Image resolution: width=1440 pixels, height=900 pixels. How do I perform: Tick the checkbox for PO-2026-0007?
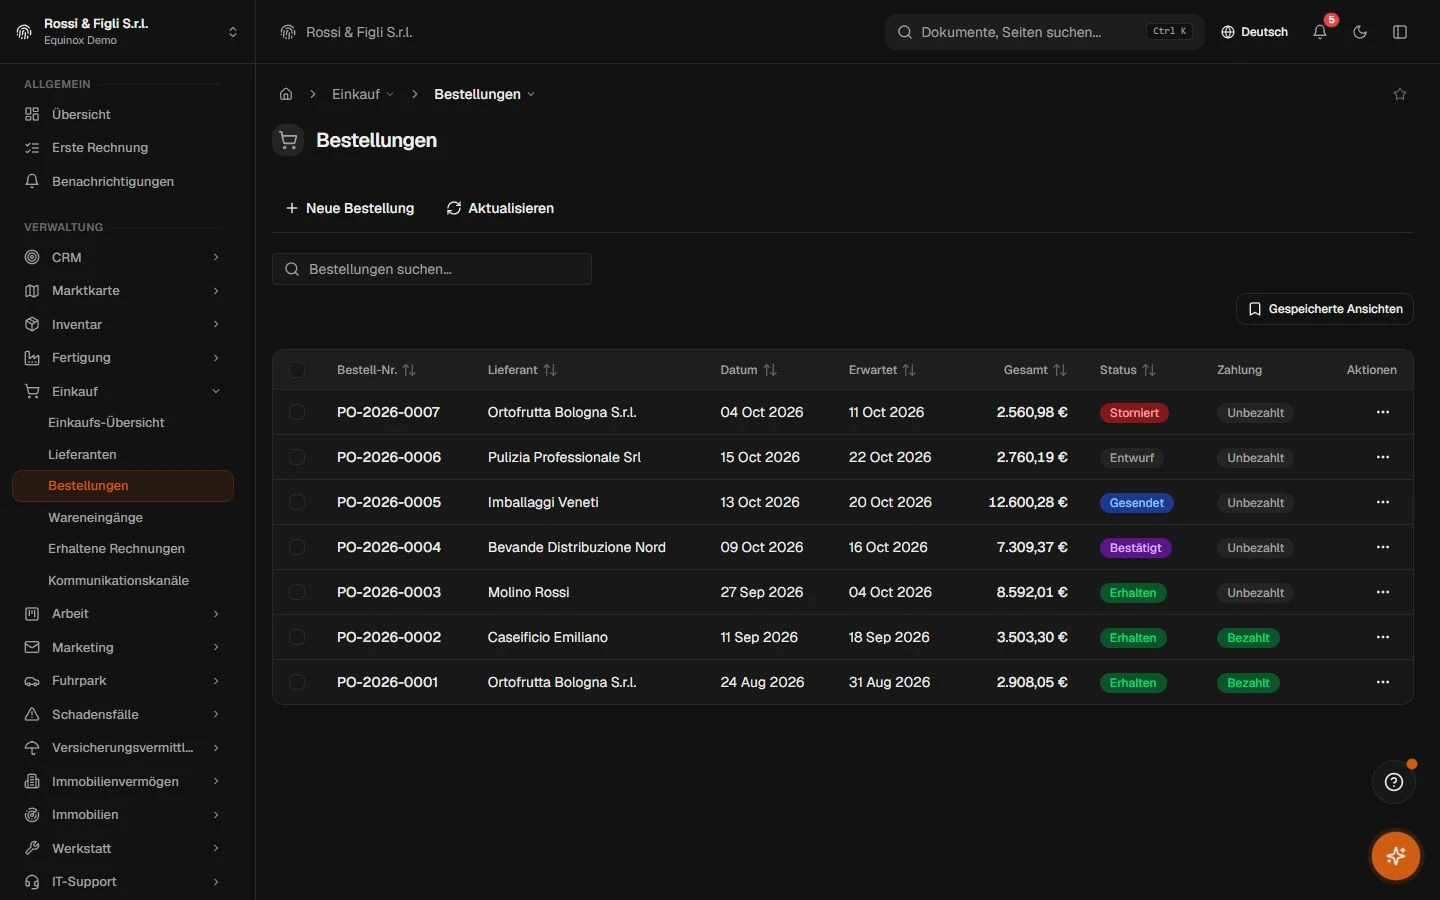click(x=297, y=412)
